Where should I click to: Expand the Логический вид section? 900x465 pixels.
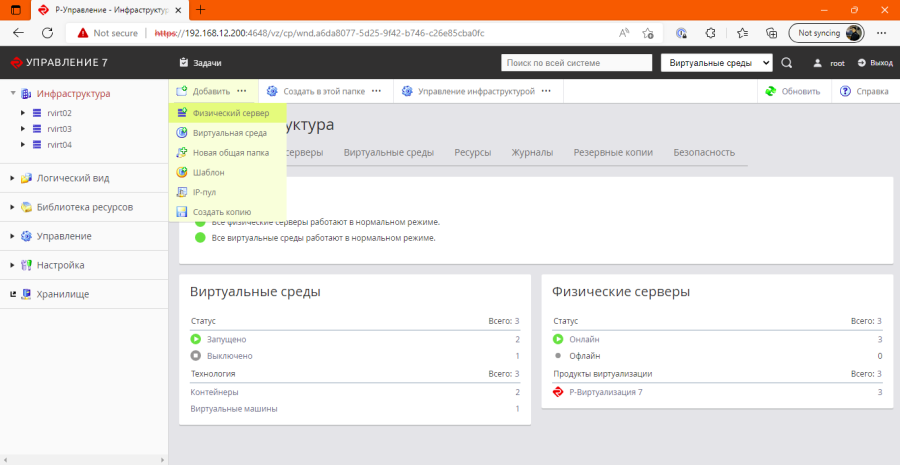click(x=12, y=178)
